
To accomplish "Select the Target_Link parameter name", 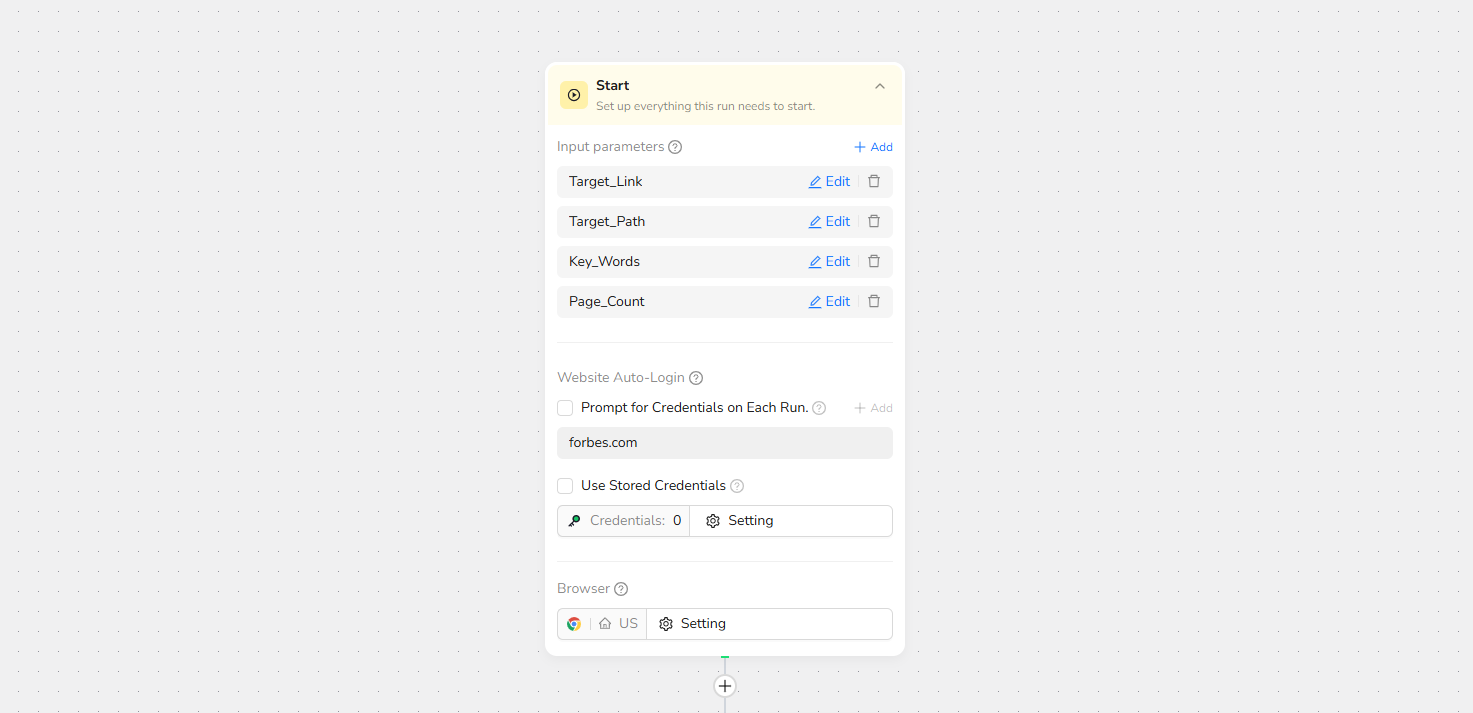I will tap(606, 182).
